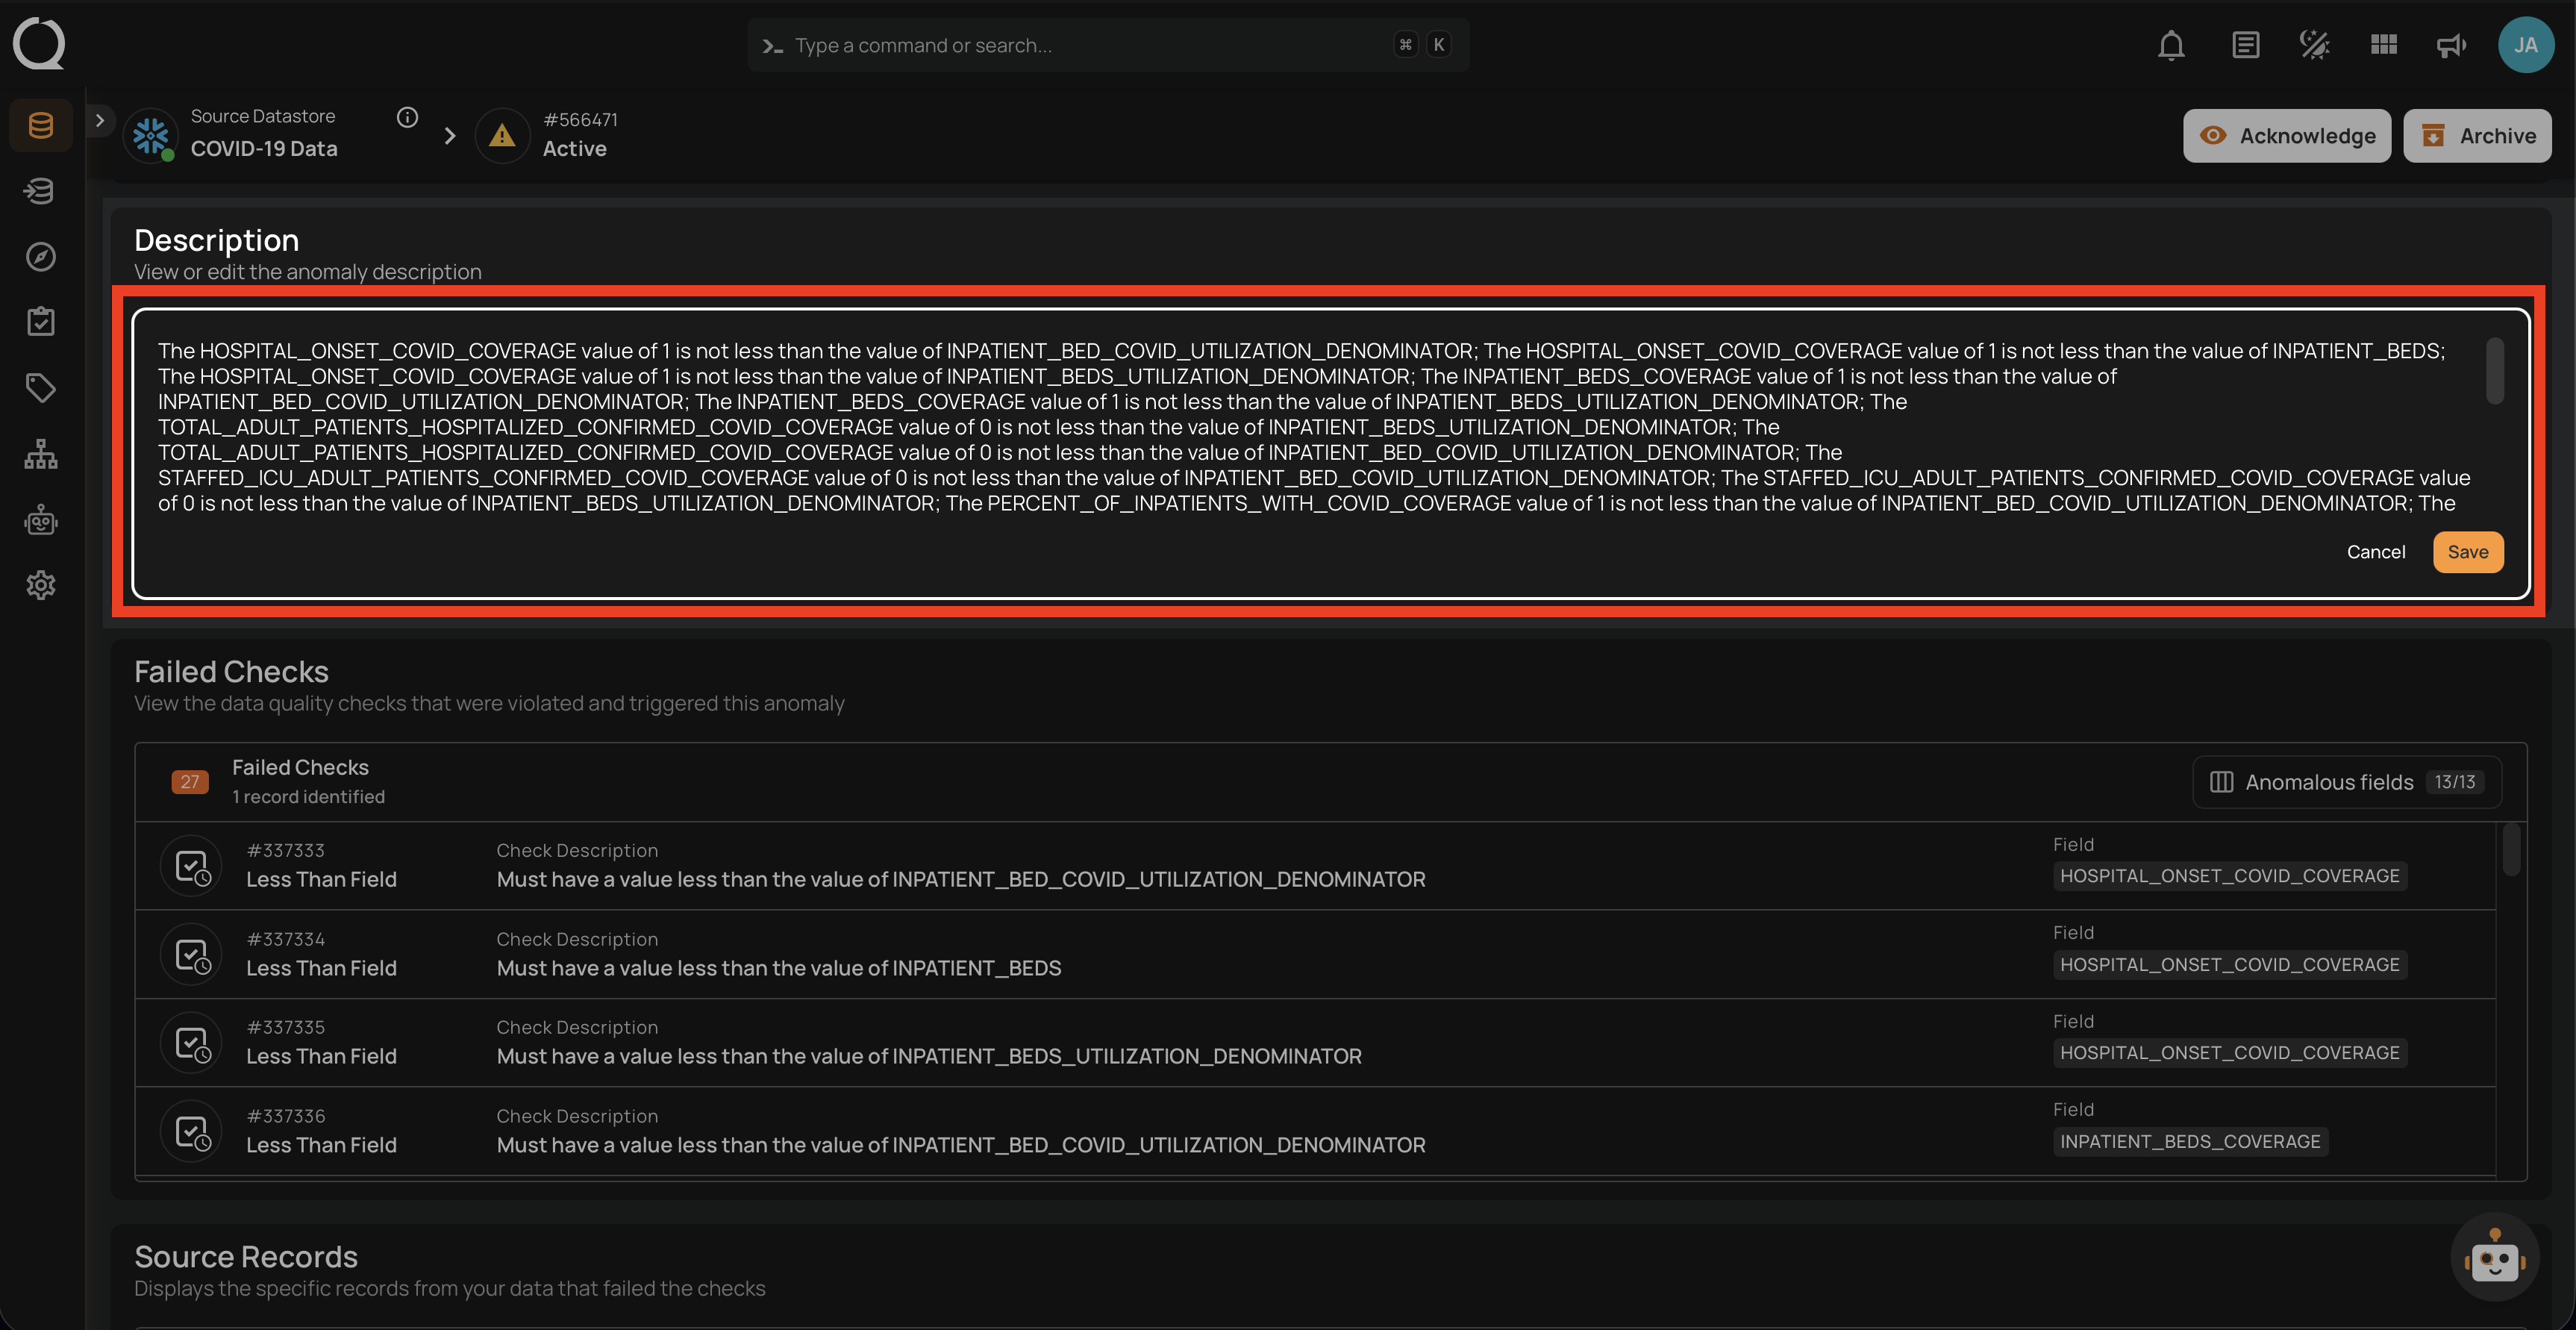Open the Anomalous fields column selector

pos(2347,782)
